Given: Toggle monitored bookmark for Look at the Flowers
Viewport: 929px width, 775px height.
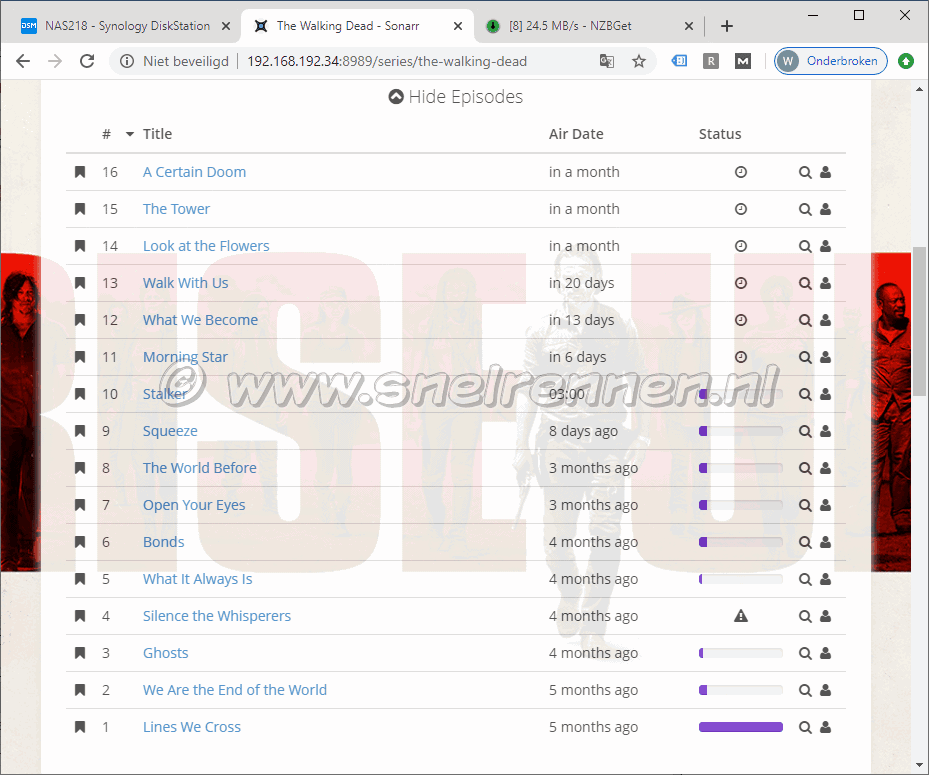Looking at the screenshot, I should pos(80,246).
